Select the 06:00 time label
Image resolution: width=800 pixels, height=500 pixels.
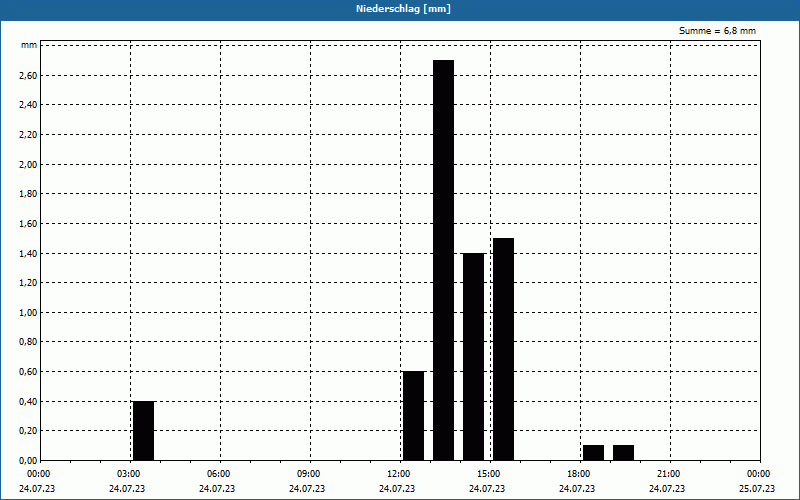pyautogui.click(x=219, y=474)
